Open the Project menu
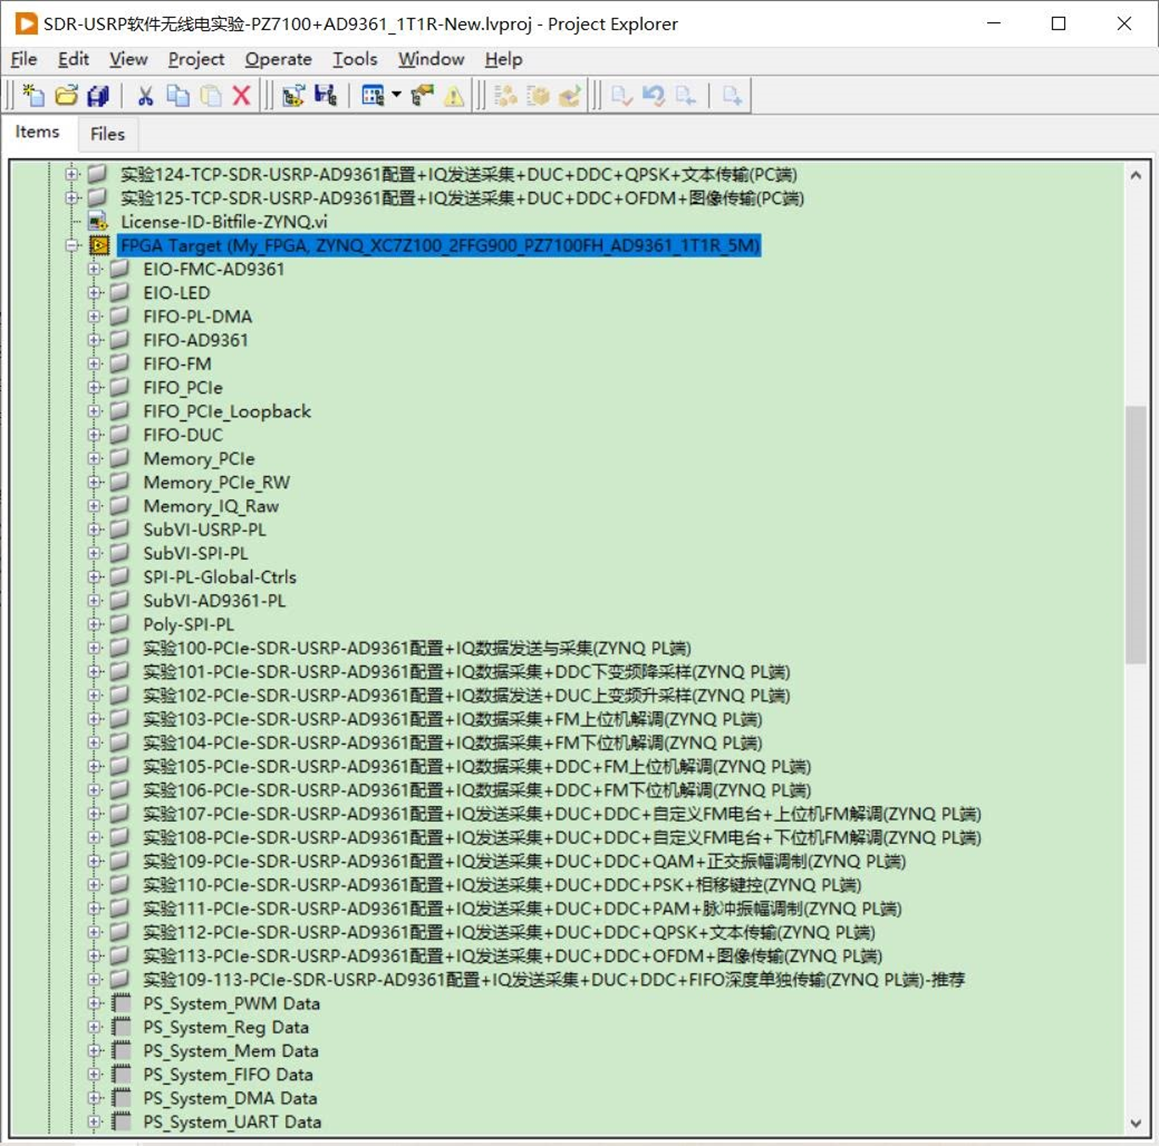Screen dimensions: 1159x1146 196,59
